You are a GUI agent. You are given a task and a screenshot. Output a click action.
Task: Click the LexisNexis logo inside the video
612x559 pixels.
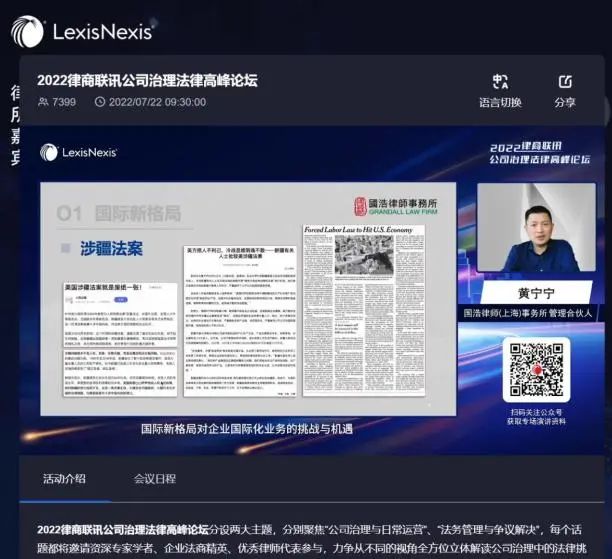point(78,152)
